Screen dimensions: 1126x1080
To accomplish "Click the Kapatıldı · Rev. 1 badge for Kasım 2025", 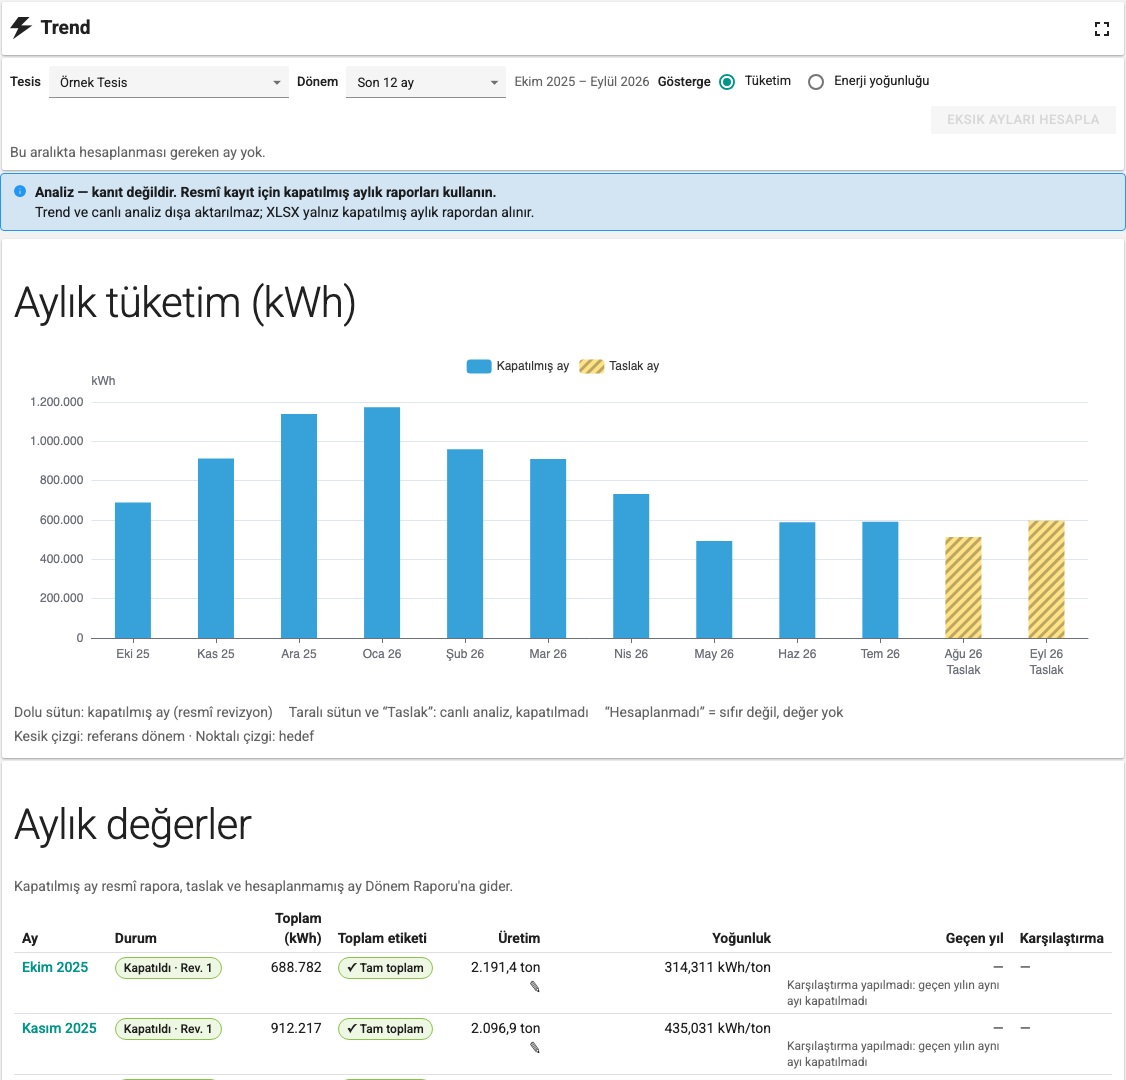I will pyautogui.click(x=168, y=1029).
